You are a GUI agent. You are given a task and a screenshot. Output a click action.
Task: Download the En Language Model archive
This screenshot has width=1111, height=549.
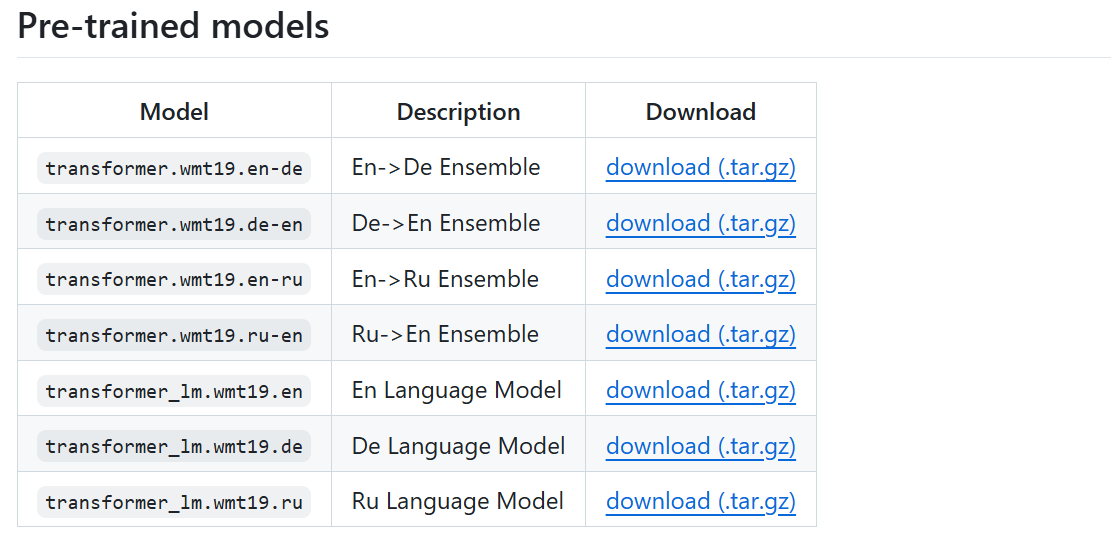click(701, 390)
